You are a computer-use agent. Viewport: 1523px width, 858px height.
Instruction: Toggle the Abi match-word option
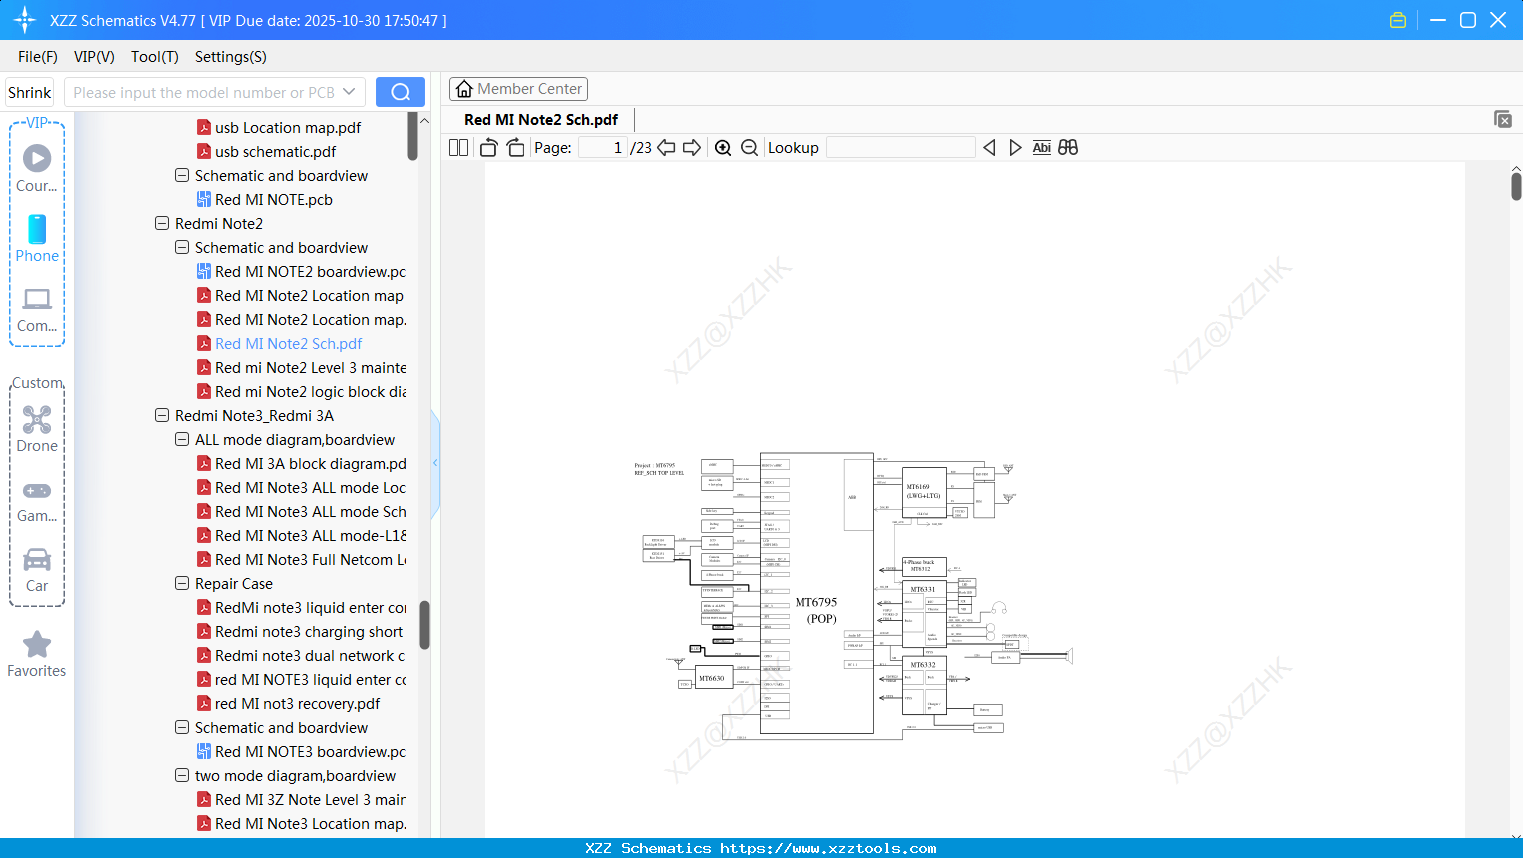point(1041,148)
